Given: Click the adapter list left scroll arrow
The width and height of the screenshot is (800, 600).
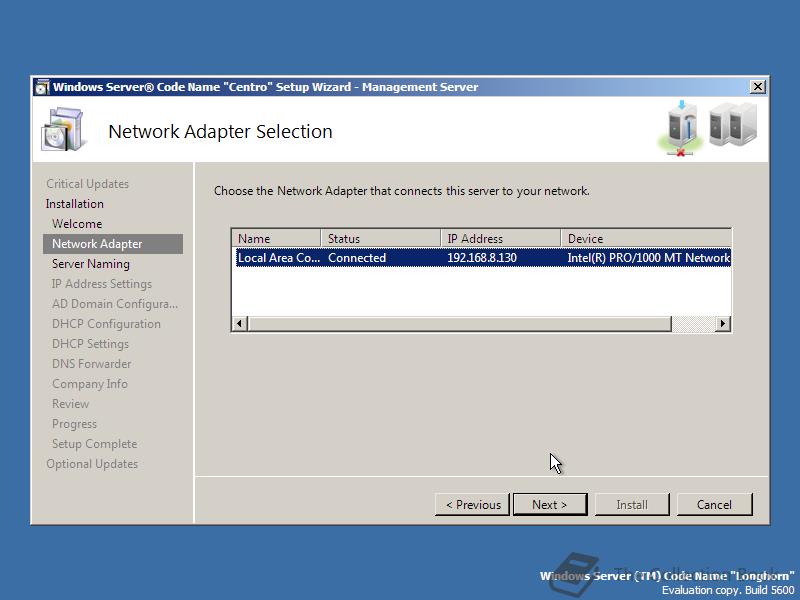Looking at the screenshot, I should pyautogui.click(x=240, y=323).
